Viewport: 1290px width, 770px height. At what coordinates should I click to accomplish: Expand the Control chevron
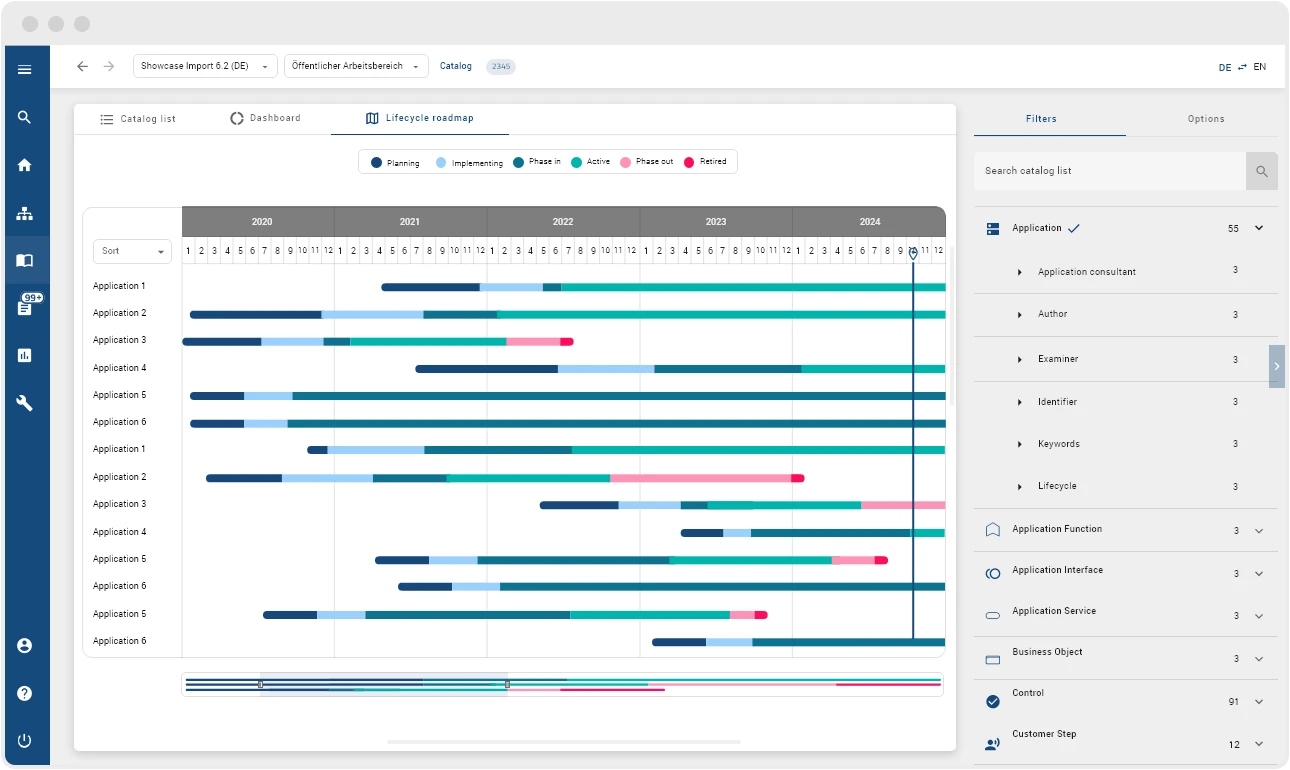1259,702
